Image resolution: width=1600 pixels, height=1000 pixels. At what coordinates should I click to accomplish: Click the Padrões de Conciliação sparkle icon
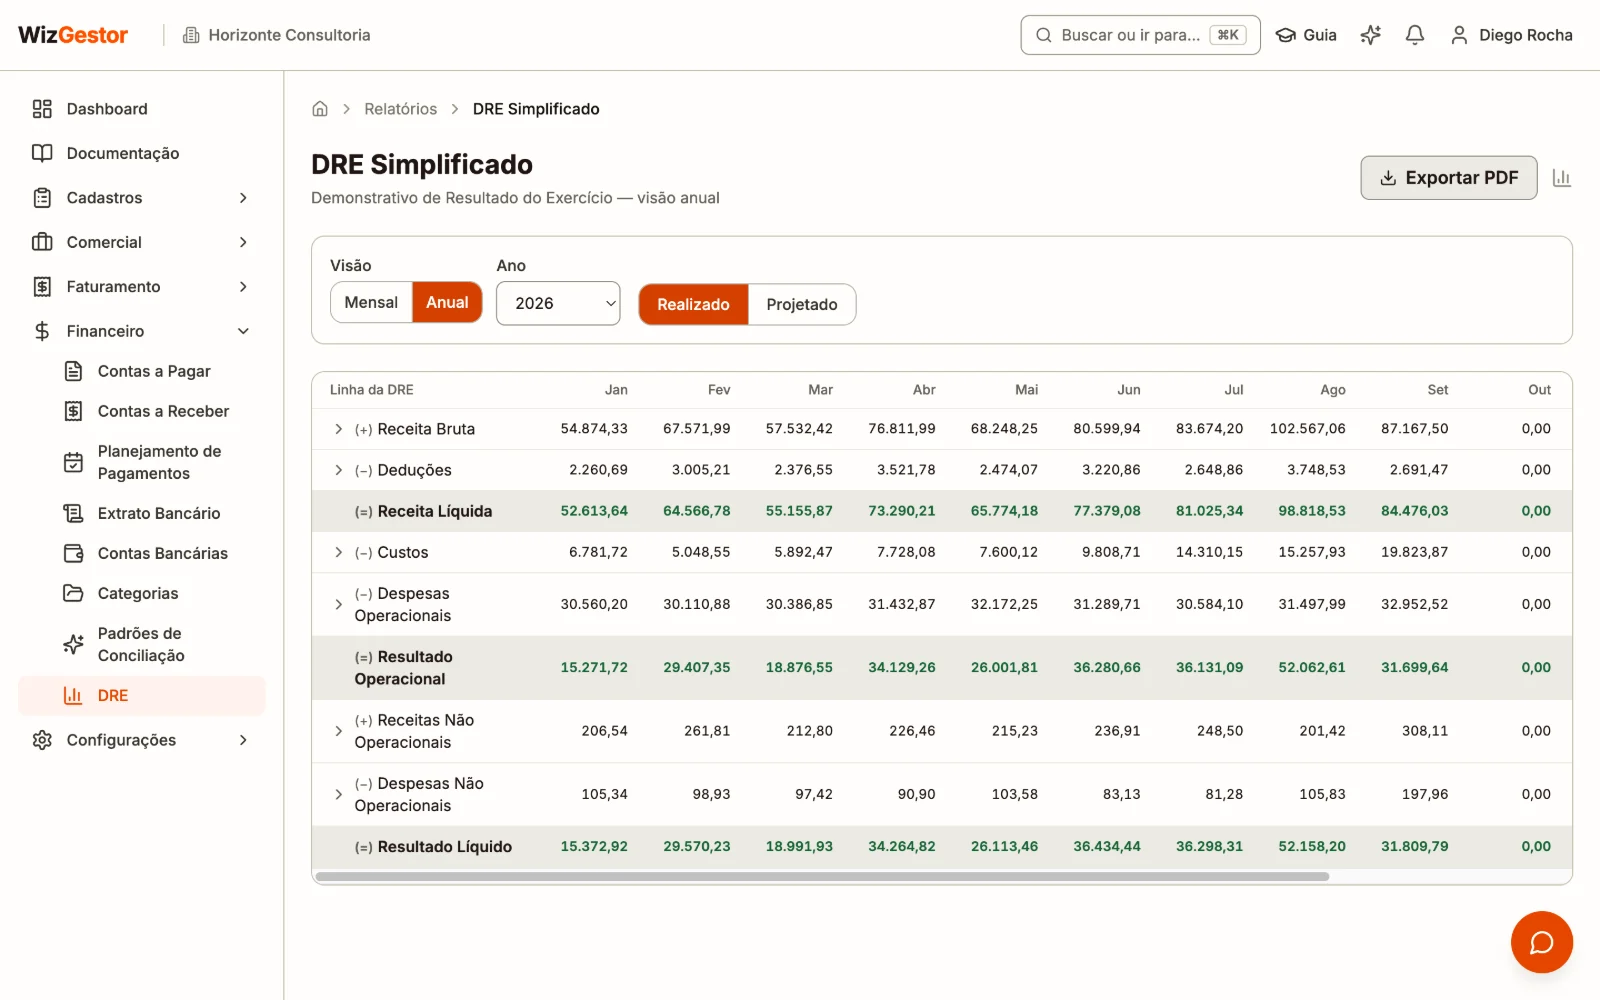73,644
